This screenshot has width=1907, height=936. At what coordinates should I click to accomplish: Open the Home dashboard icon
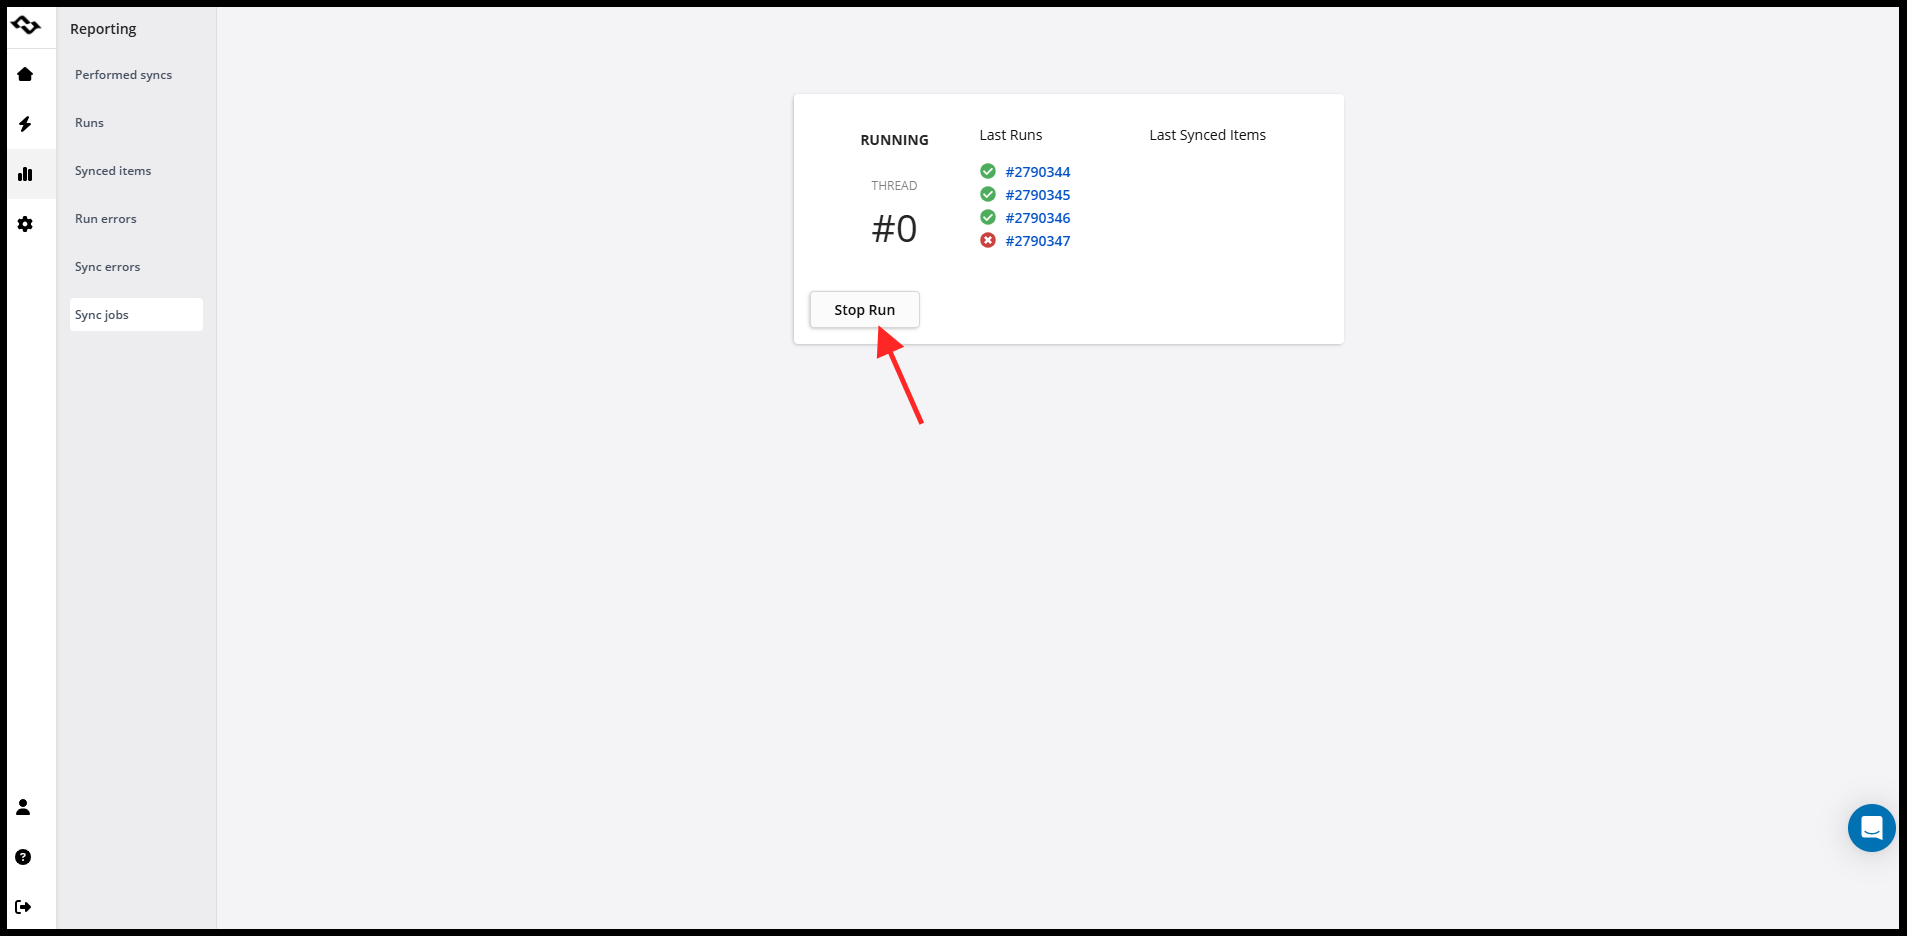pos(26,74)
